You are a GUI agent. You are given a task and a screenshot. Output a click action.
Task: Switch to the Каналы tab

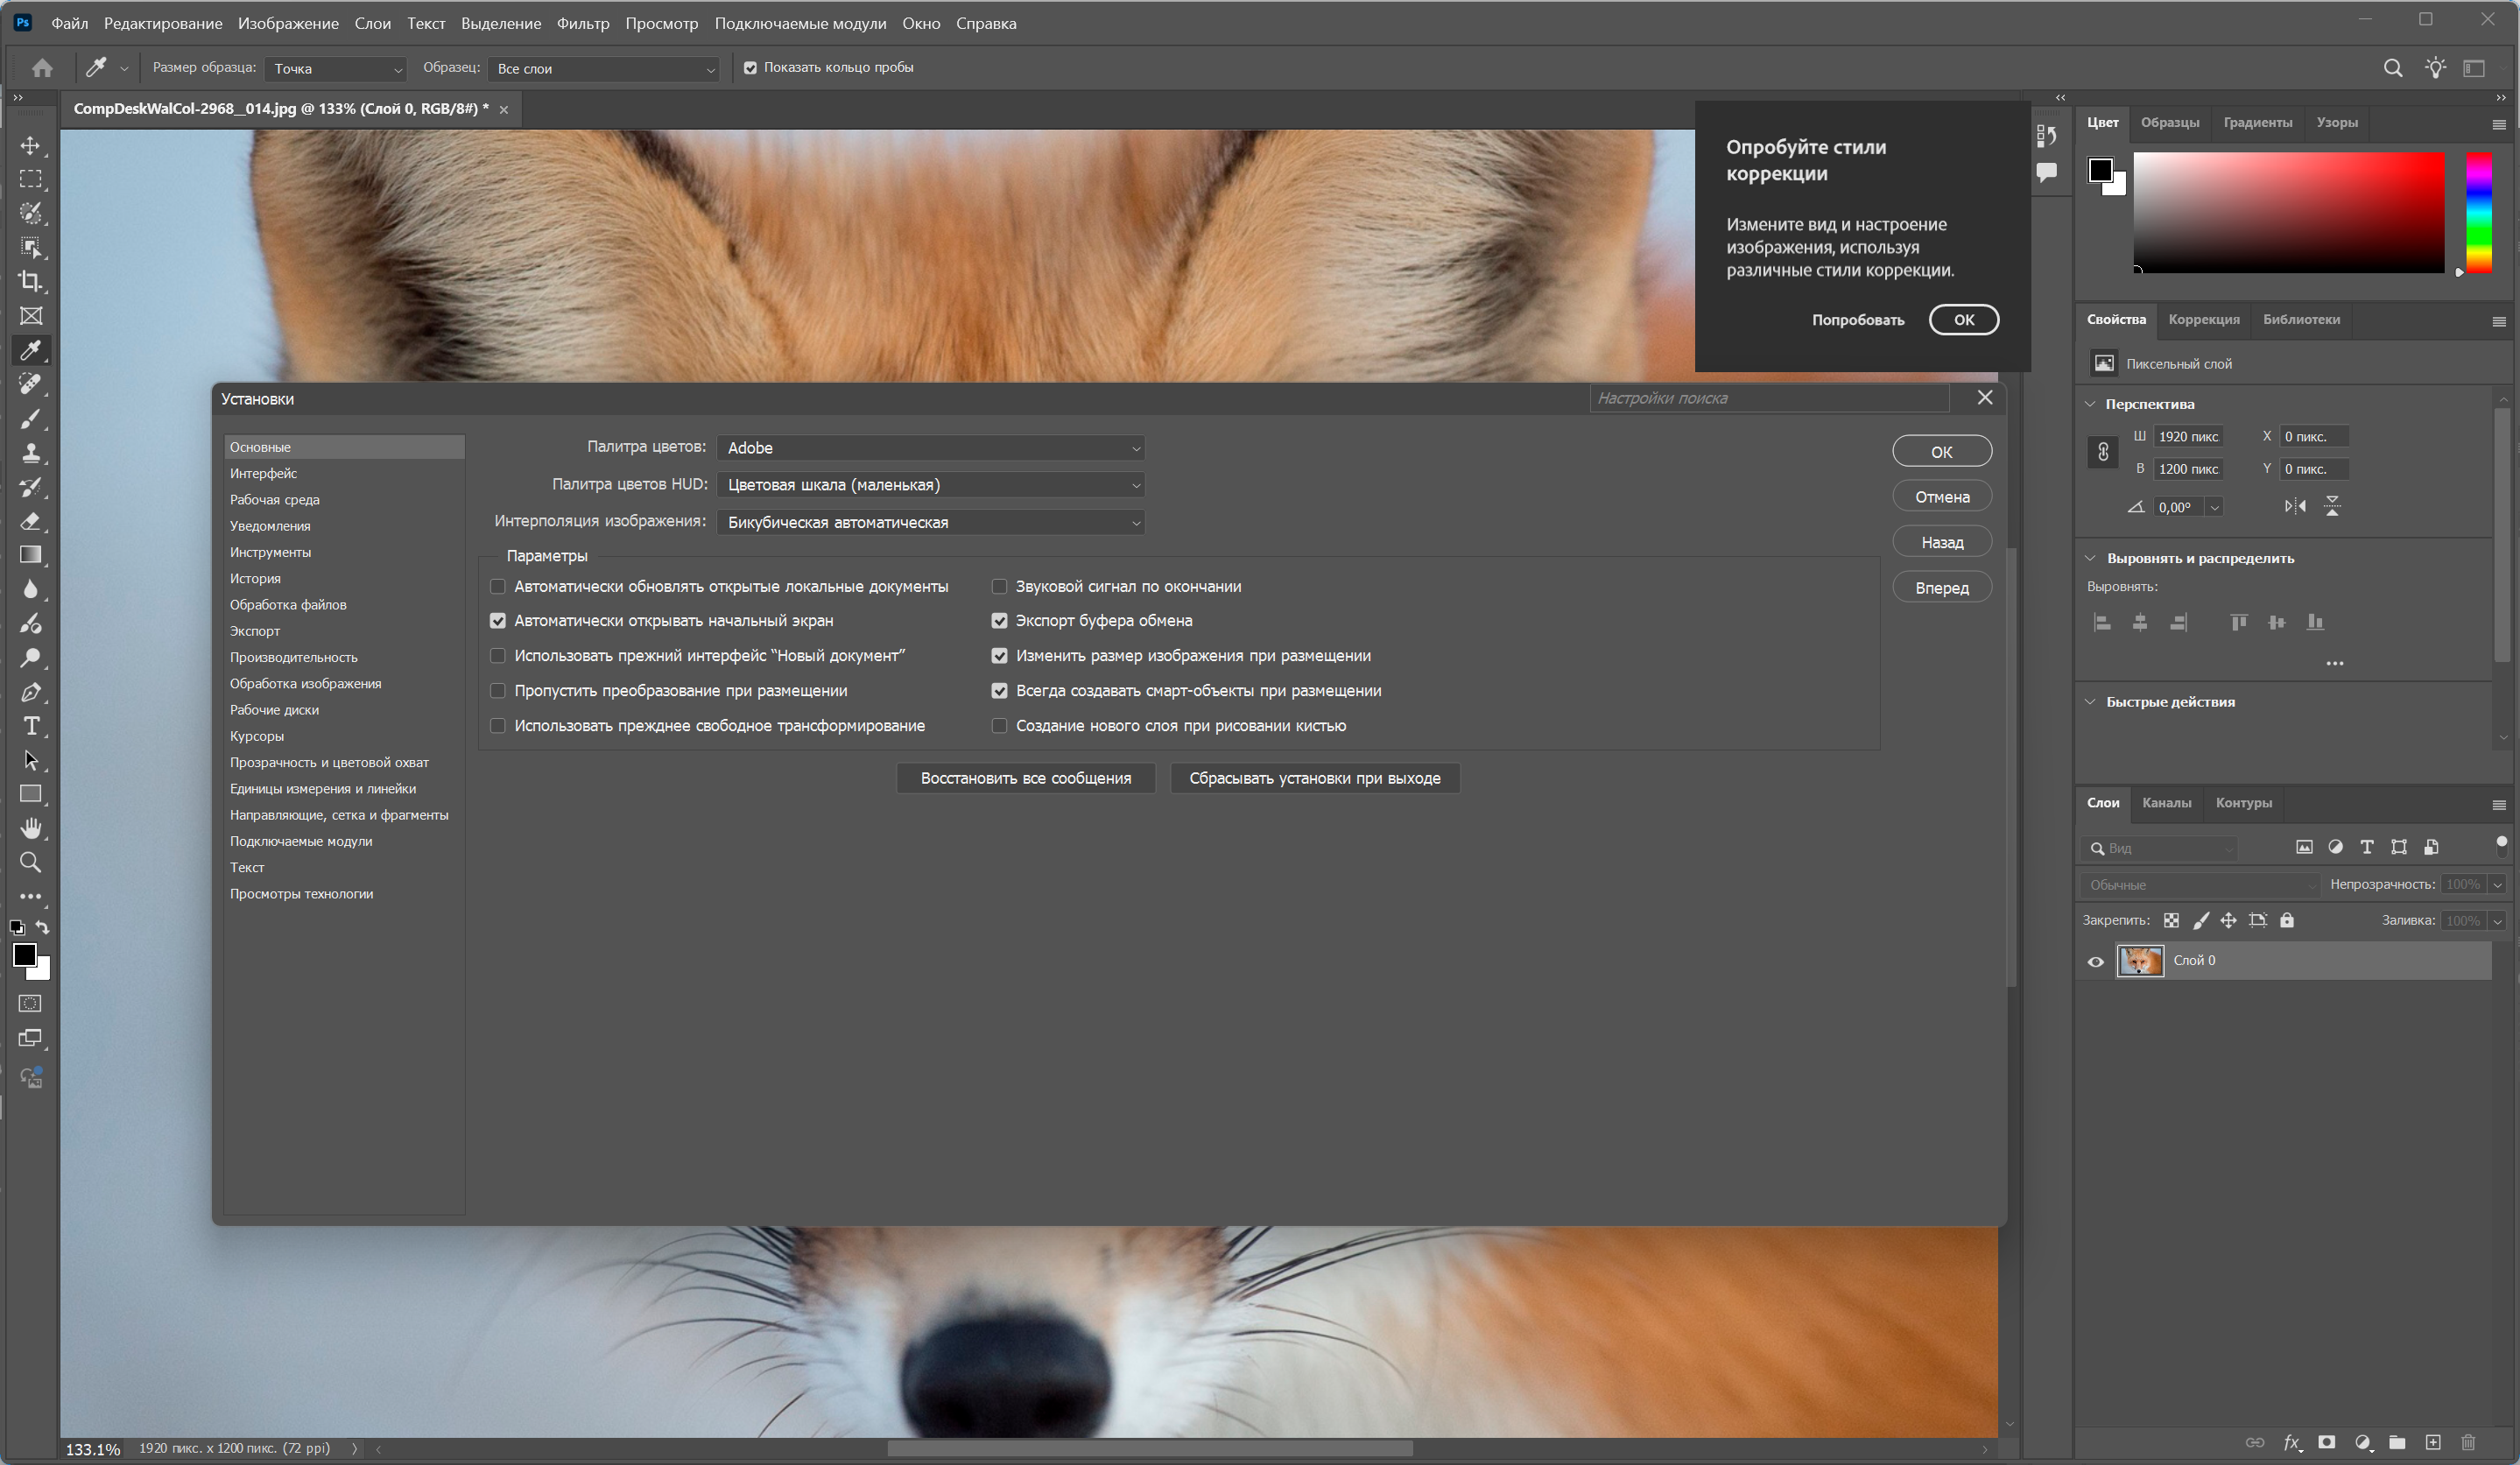[2166, 803]
